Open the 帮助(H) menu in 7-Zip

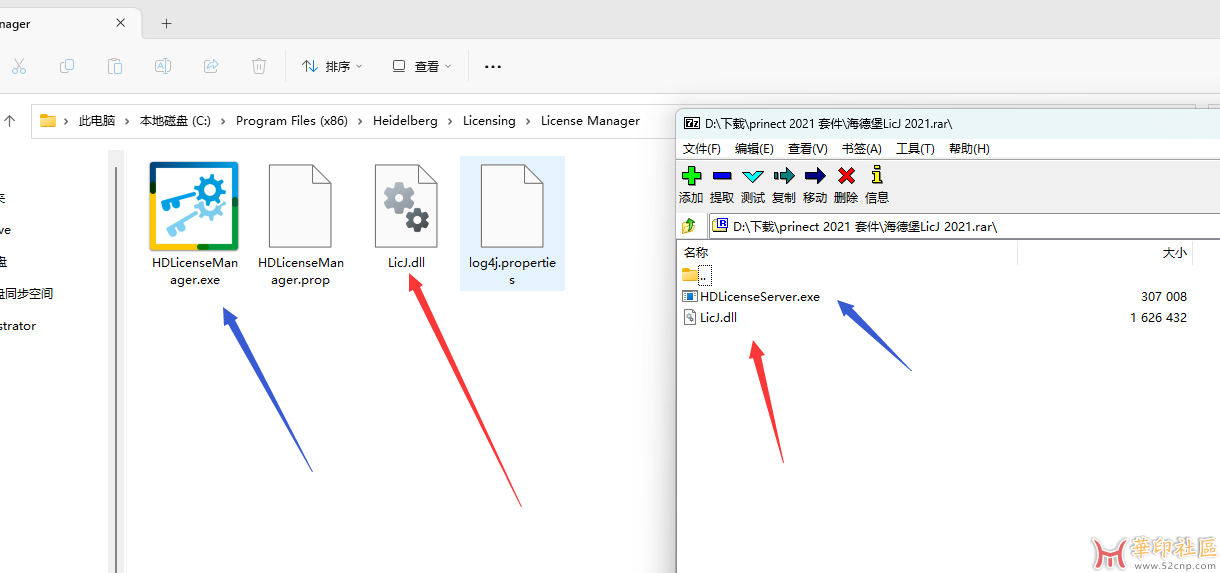[969, 148]
